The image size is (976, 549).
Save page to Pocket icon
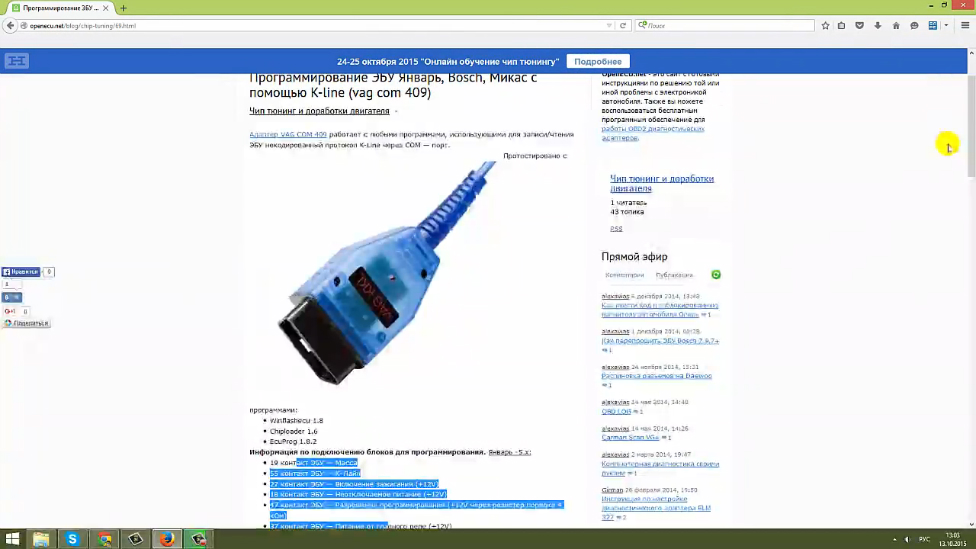pos(860,26)
